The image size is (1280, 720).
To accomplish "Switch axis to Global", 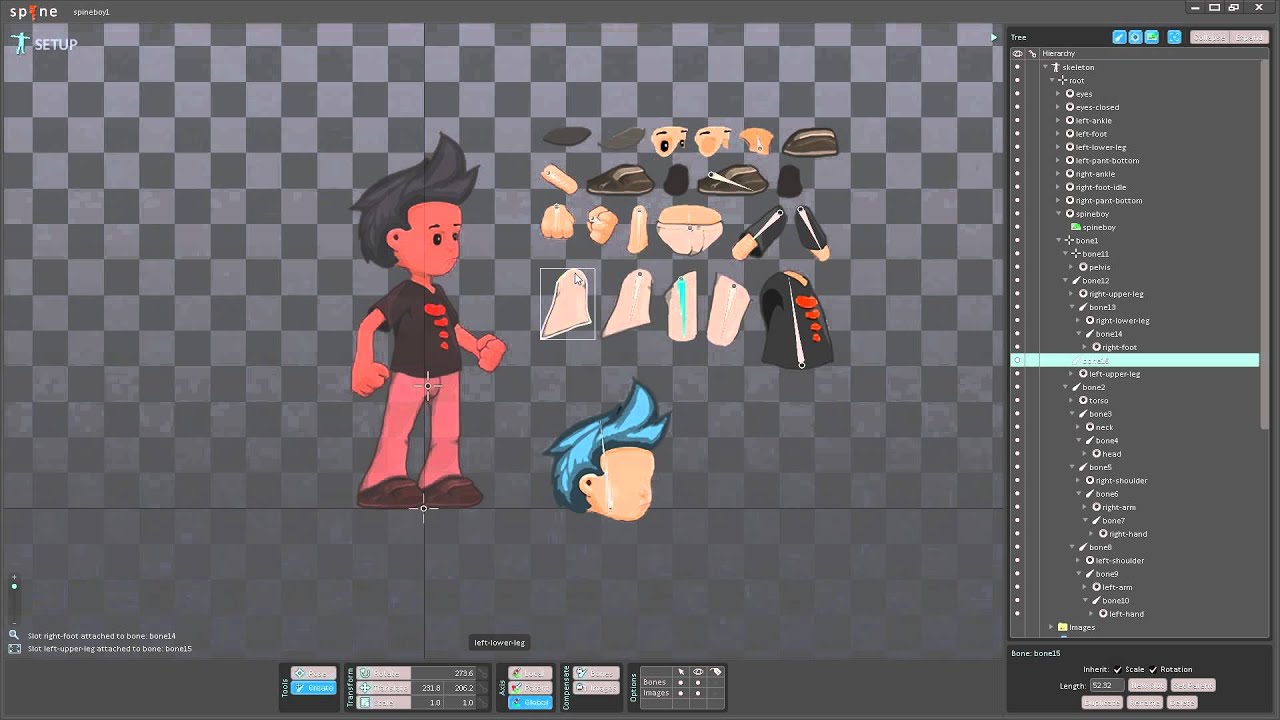I will coord(530,702).
